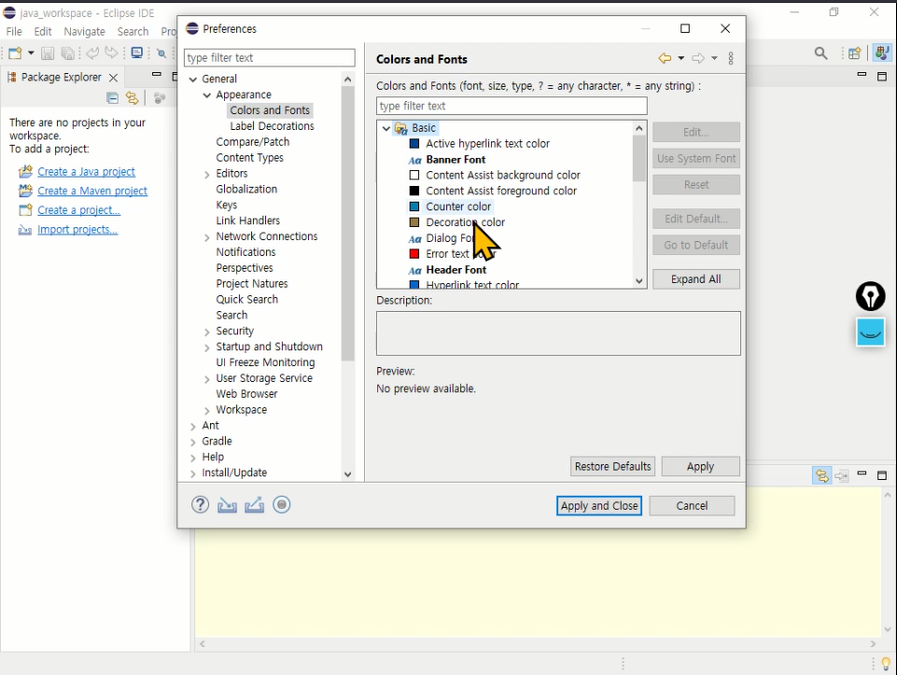This screenshot has width=897, height=675.
Task: Collapse All in Package Explorer
Action: 113,98
